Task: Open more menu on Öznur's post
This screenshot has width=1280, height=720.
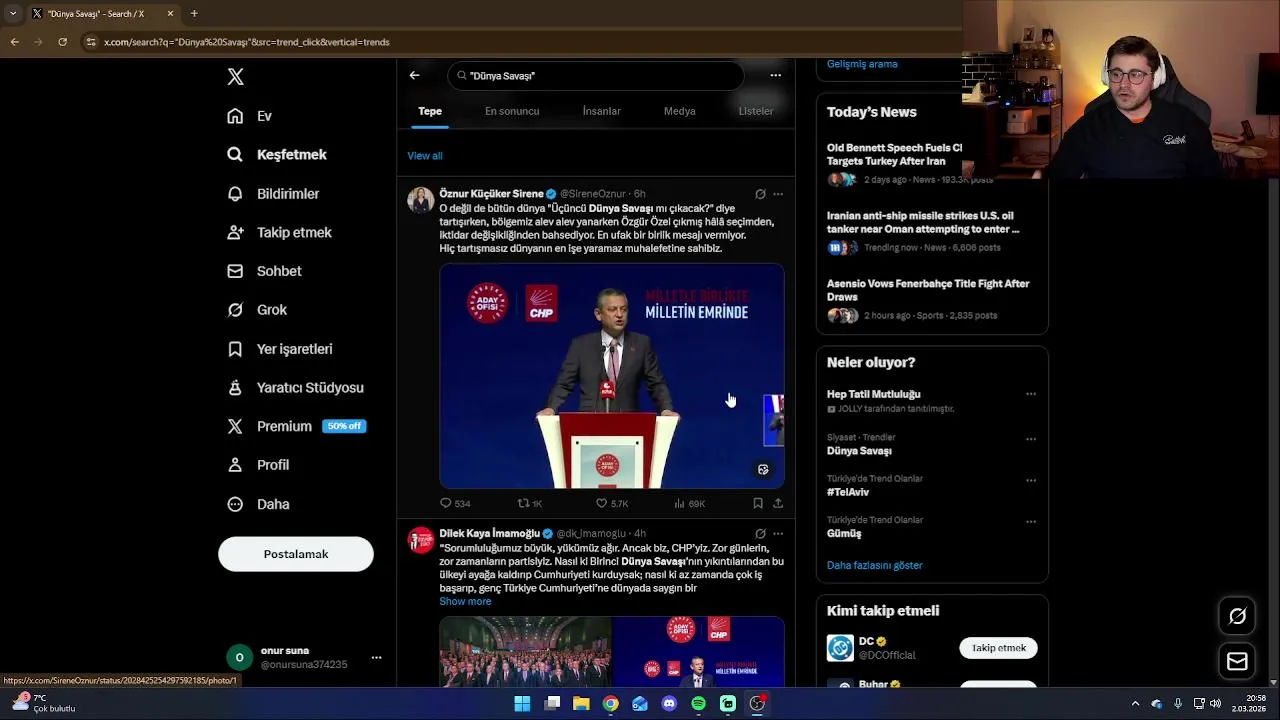Action: (x=778, y=194)
